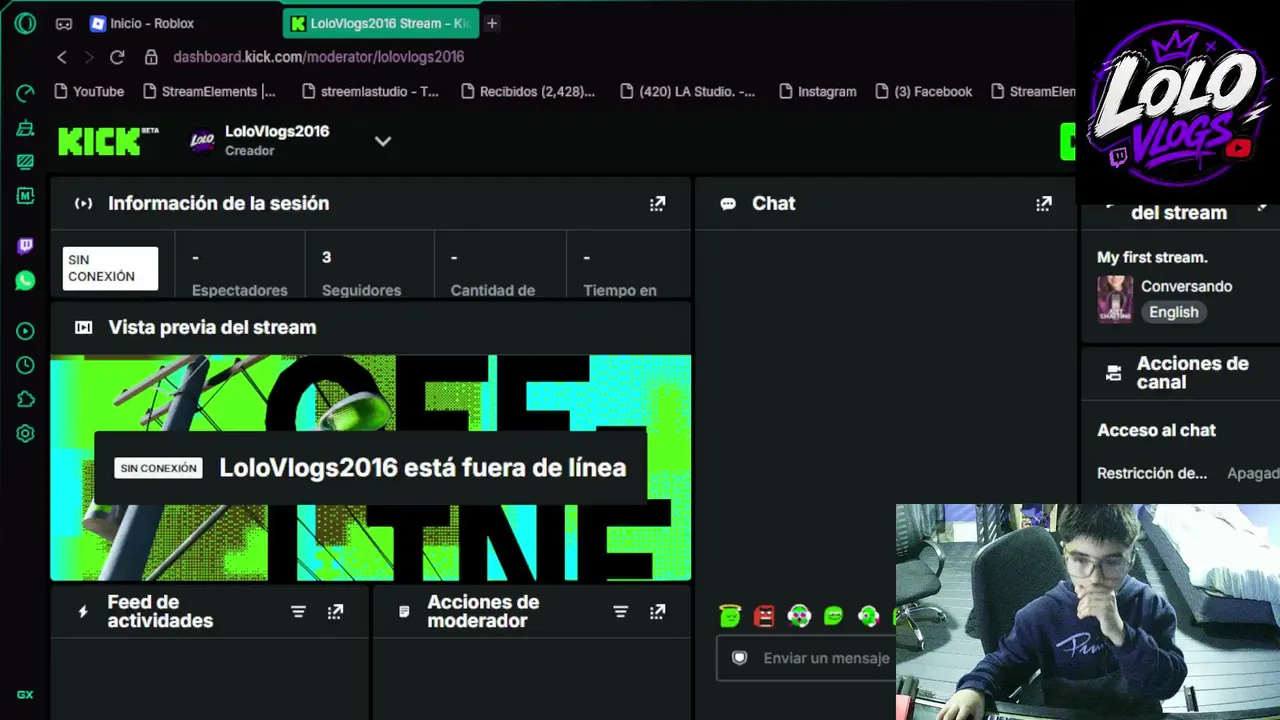Click the Conversando category label
This screenshot has width=1280, height=720.
1186,286
